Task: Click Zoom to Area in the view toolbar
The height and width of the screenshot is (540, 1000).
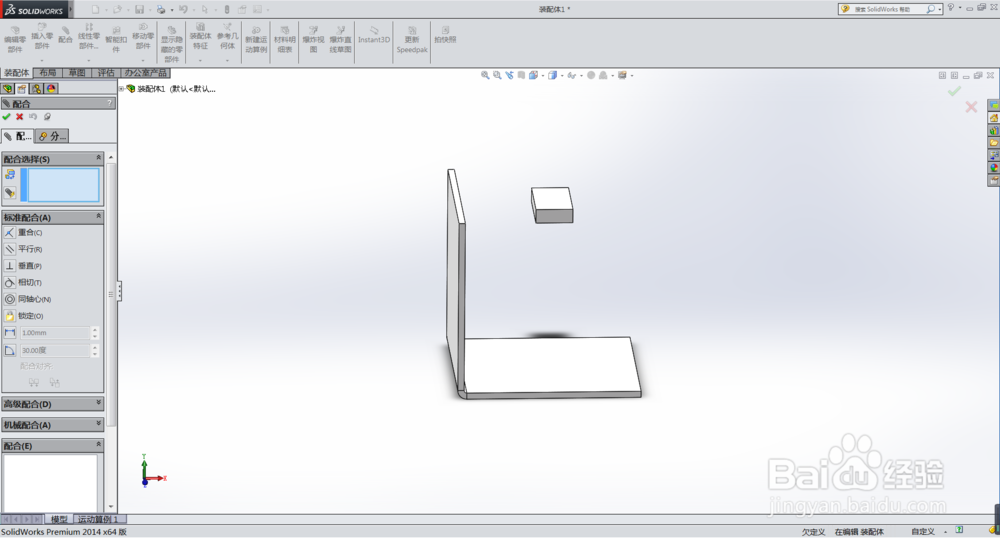Action: 497,75
